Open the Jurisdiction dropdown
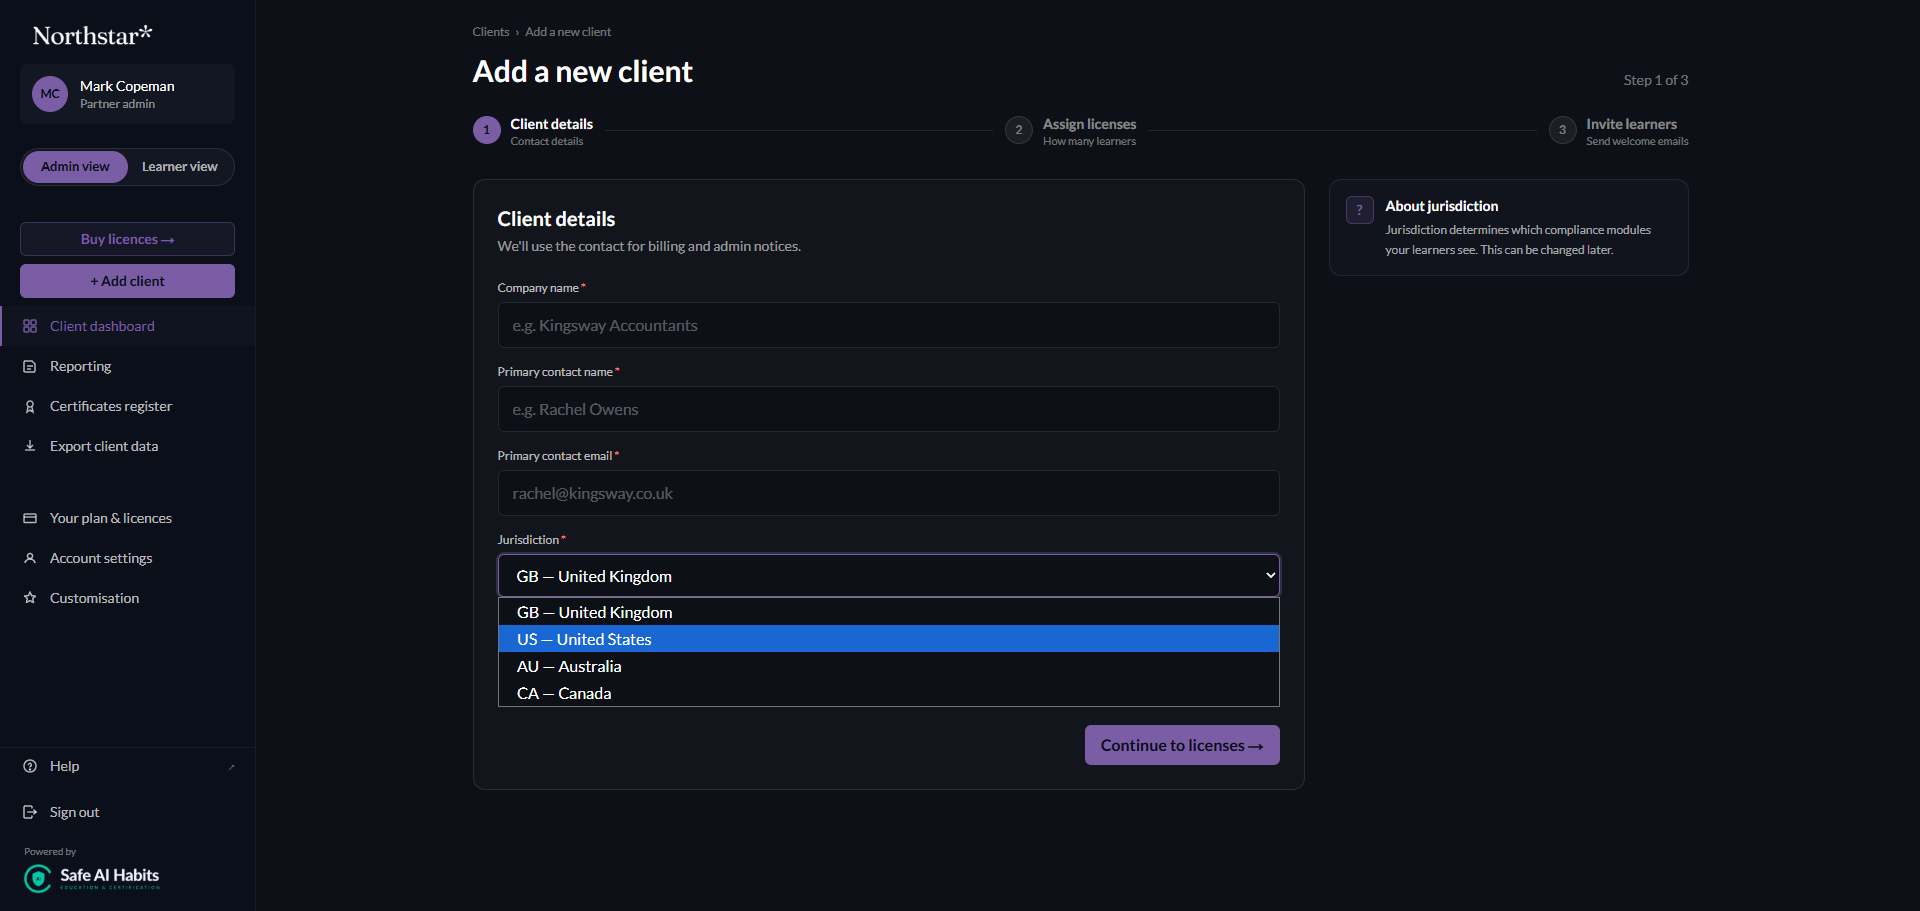Viewport: 1920px width, 911px height. pyautogui.click(x=888, y=576)
